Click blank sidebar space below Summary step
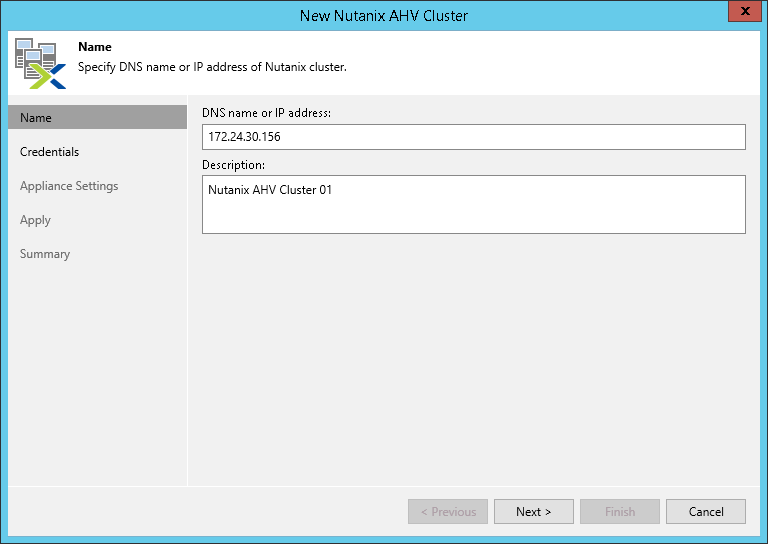 [96, 380]
